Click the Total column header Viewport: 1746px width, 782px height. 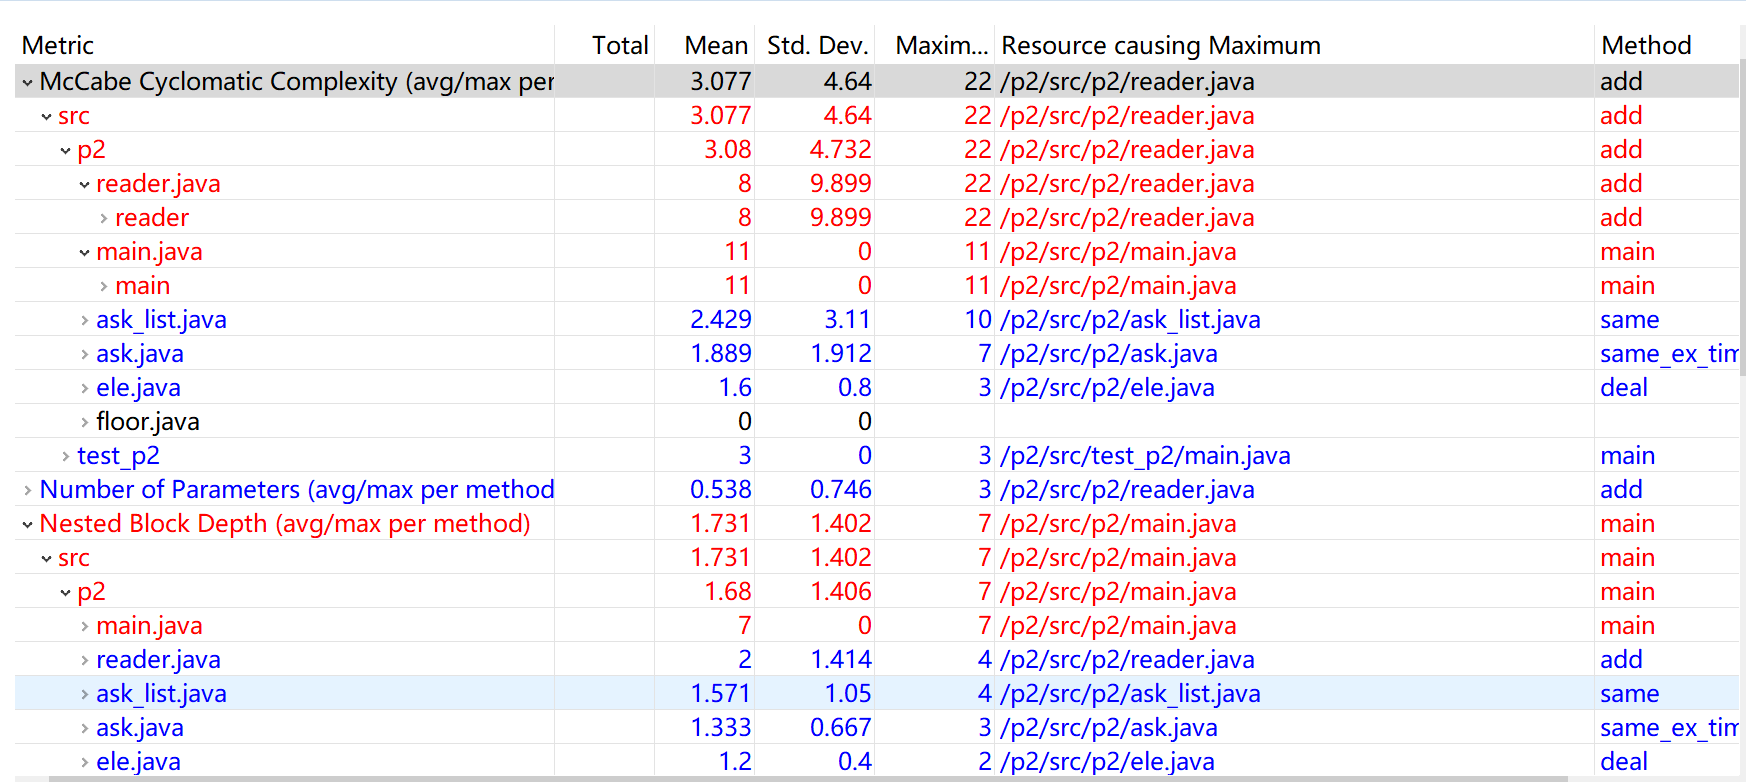(x=619, y=45)
